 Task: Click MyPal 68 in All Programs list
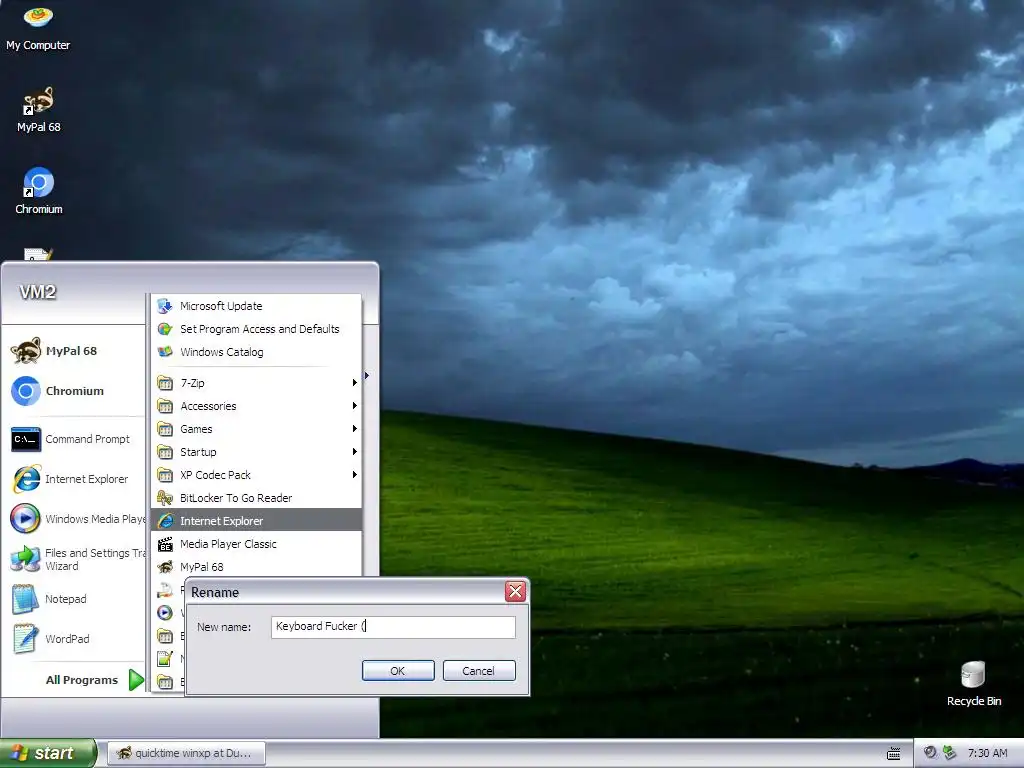click(256, 566)
